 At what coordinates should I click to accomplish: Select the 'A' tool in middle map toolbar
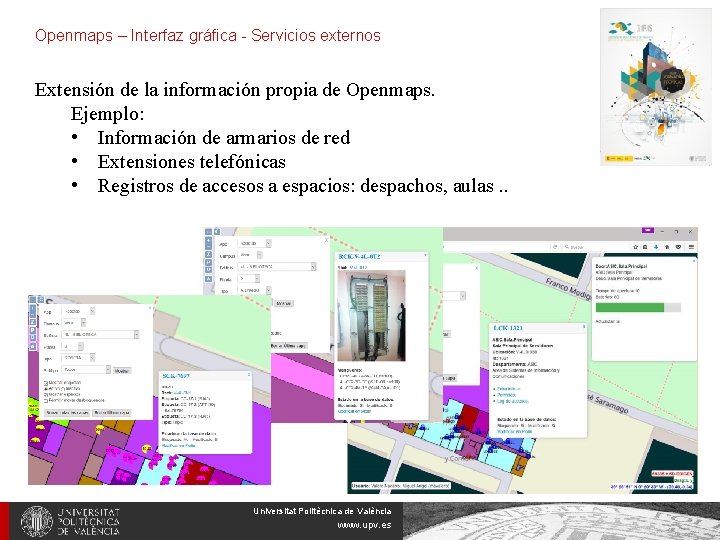click(x=208, y=279)
